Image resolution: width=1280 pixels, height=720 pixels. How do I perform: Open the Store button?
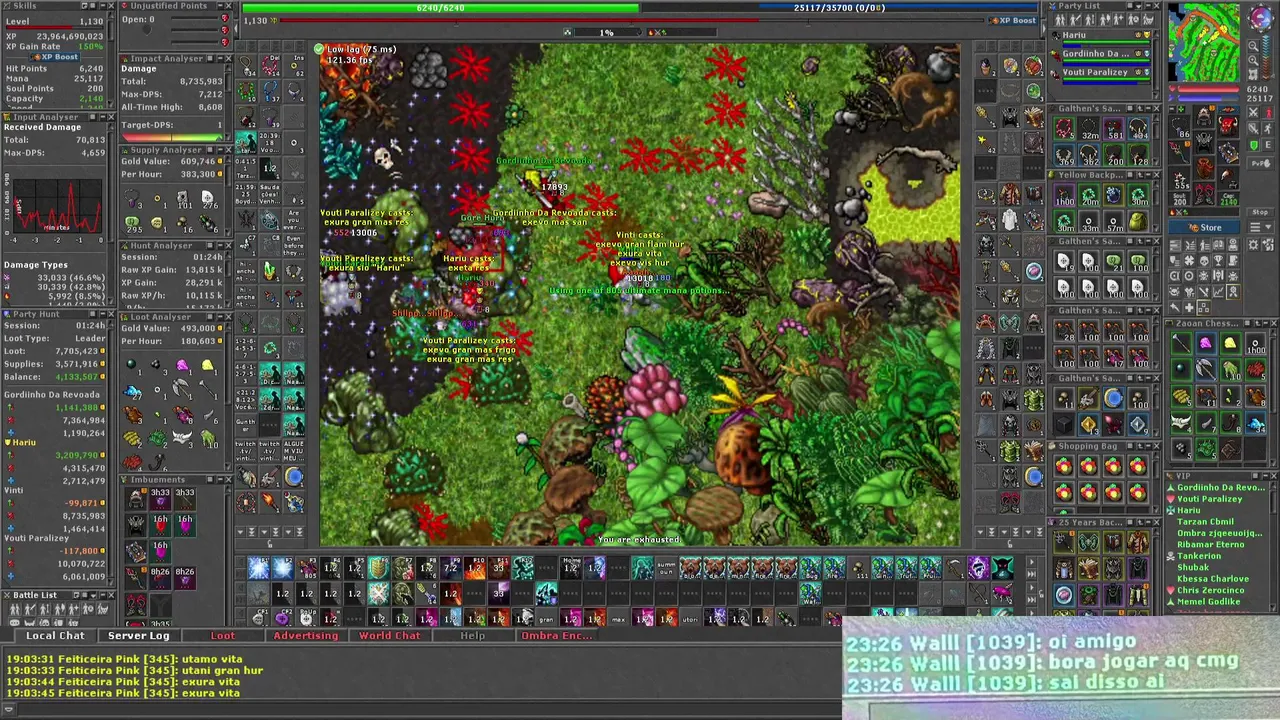tap(1204, 227)
